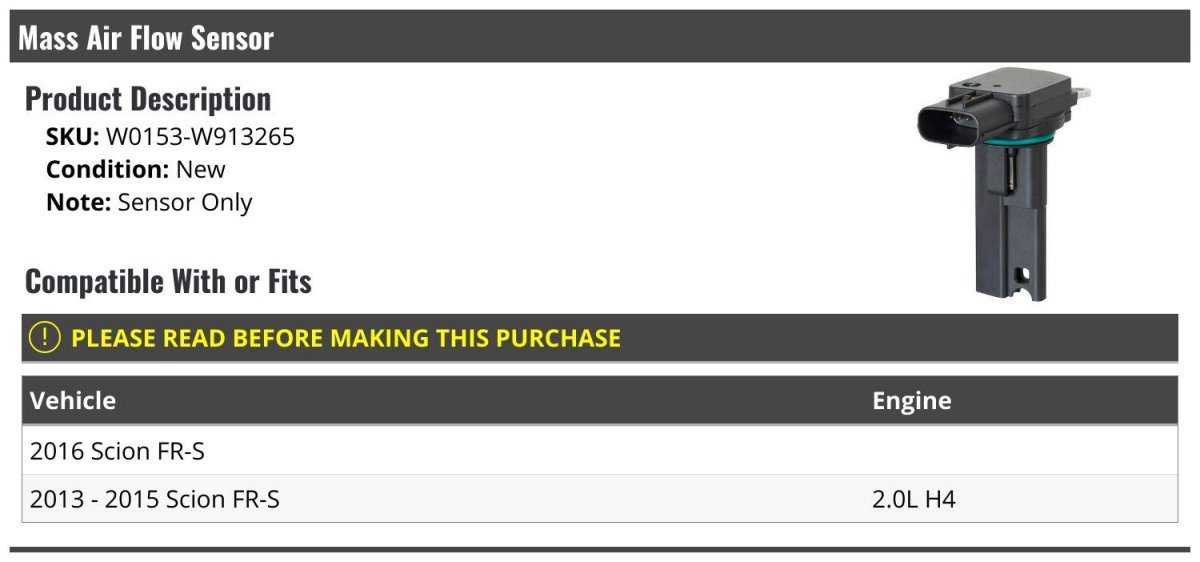Click the 'Sensor Only' note text

tap(185, 203)
